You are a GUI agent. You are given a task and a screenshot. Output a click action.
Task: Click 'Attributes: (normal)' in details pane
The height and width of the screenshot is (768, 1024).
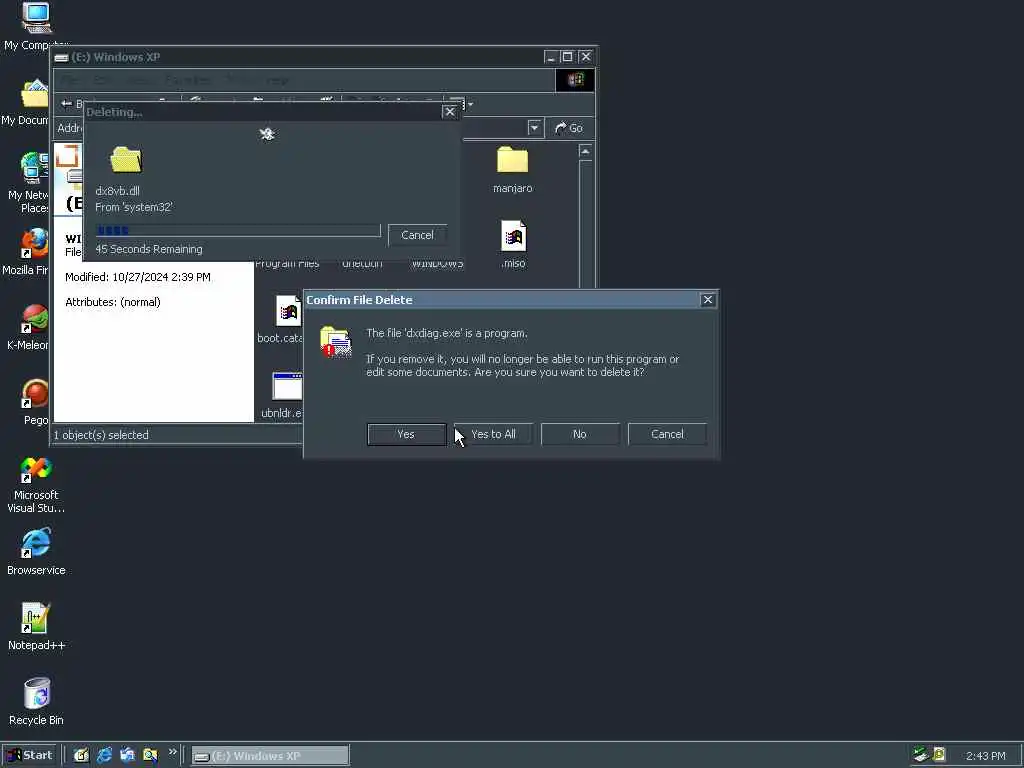pyautogui.click(x=113, y=302)
